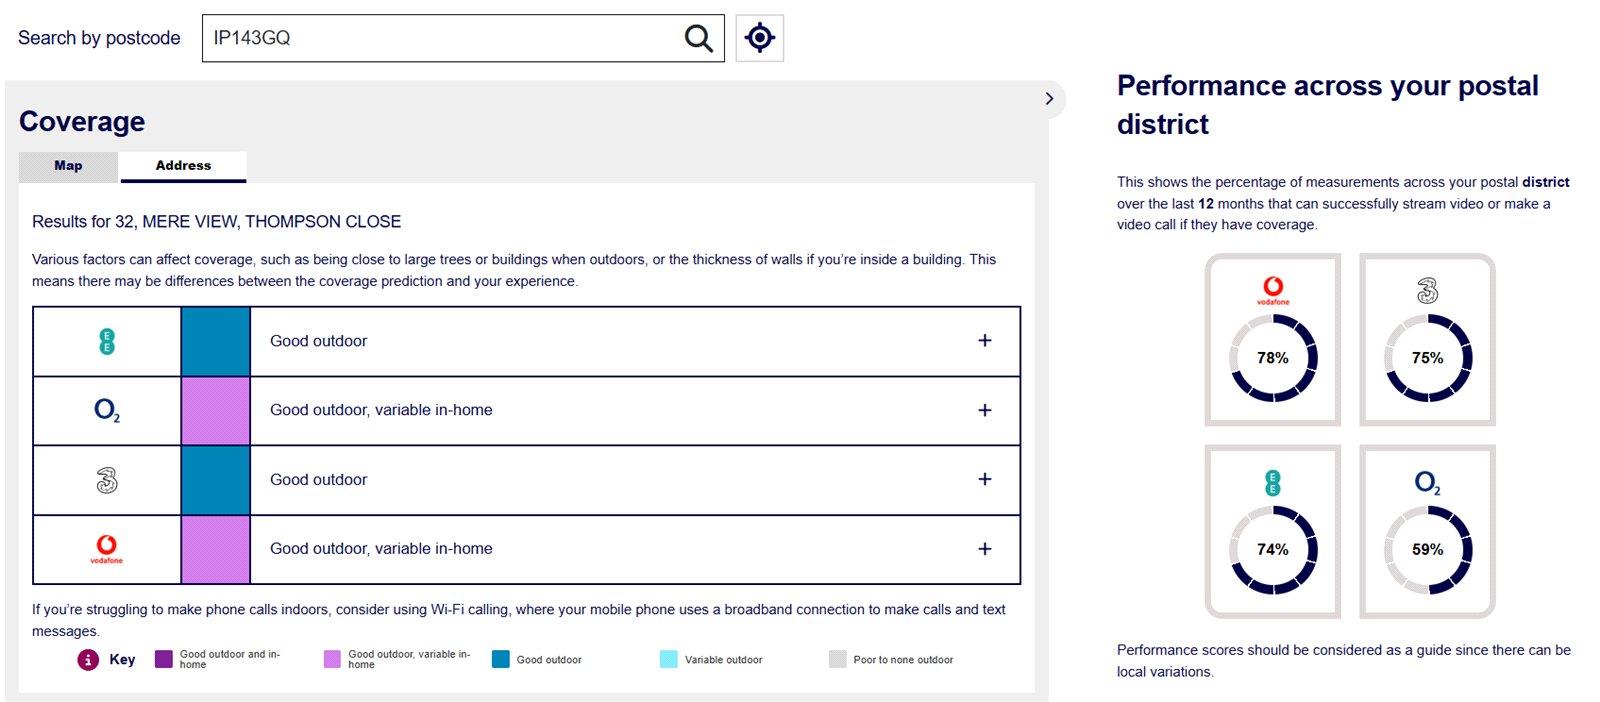
Task: Expand O2 coverage details plus
Action: 985,410
